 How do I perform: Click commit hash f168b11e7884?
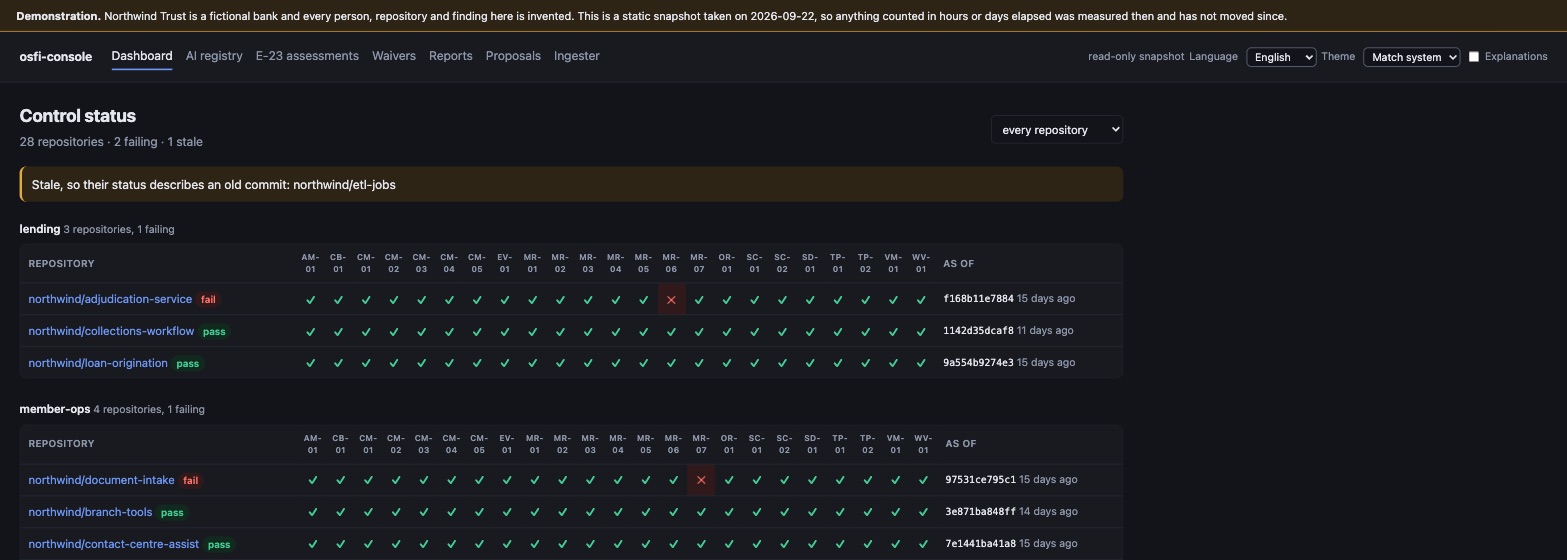978,299
